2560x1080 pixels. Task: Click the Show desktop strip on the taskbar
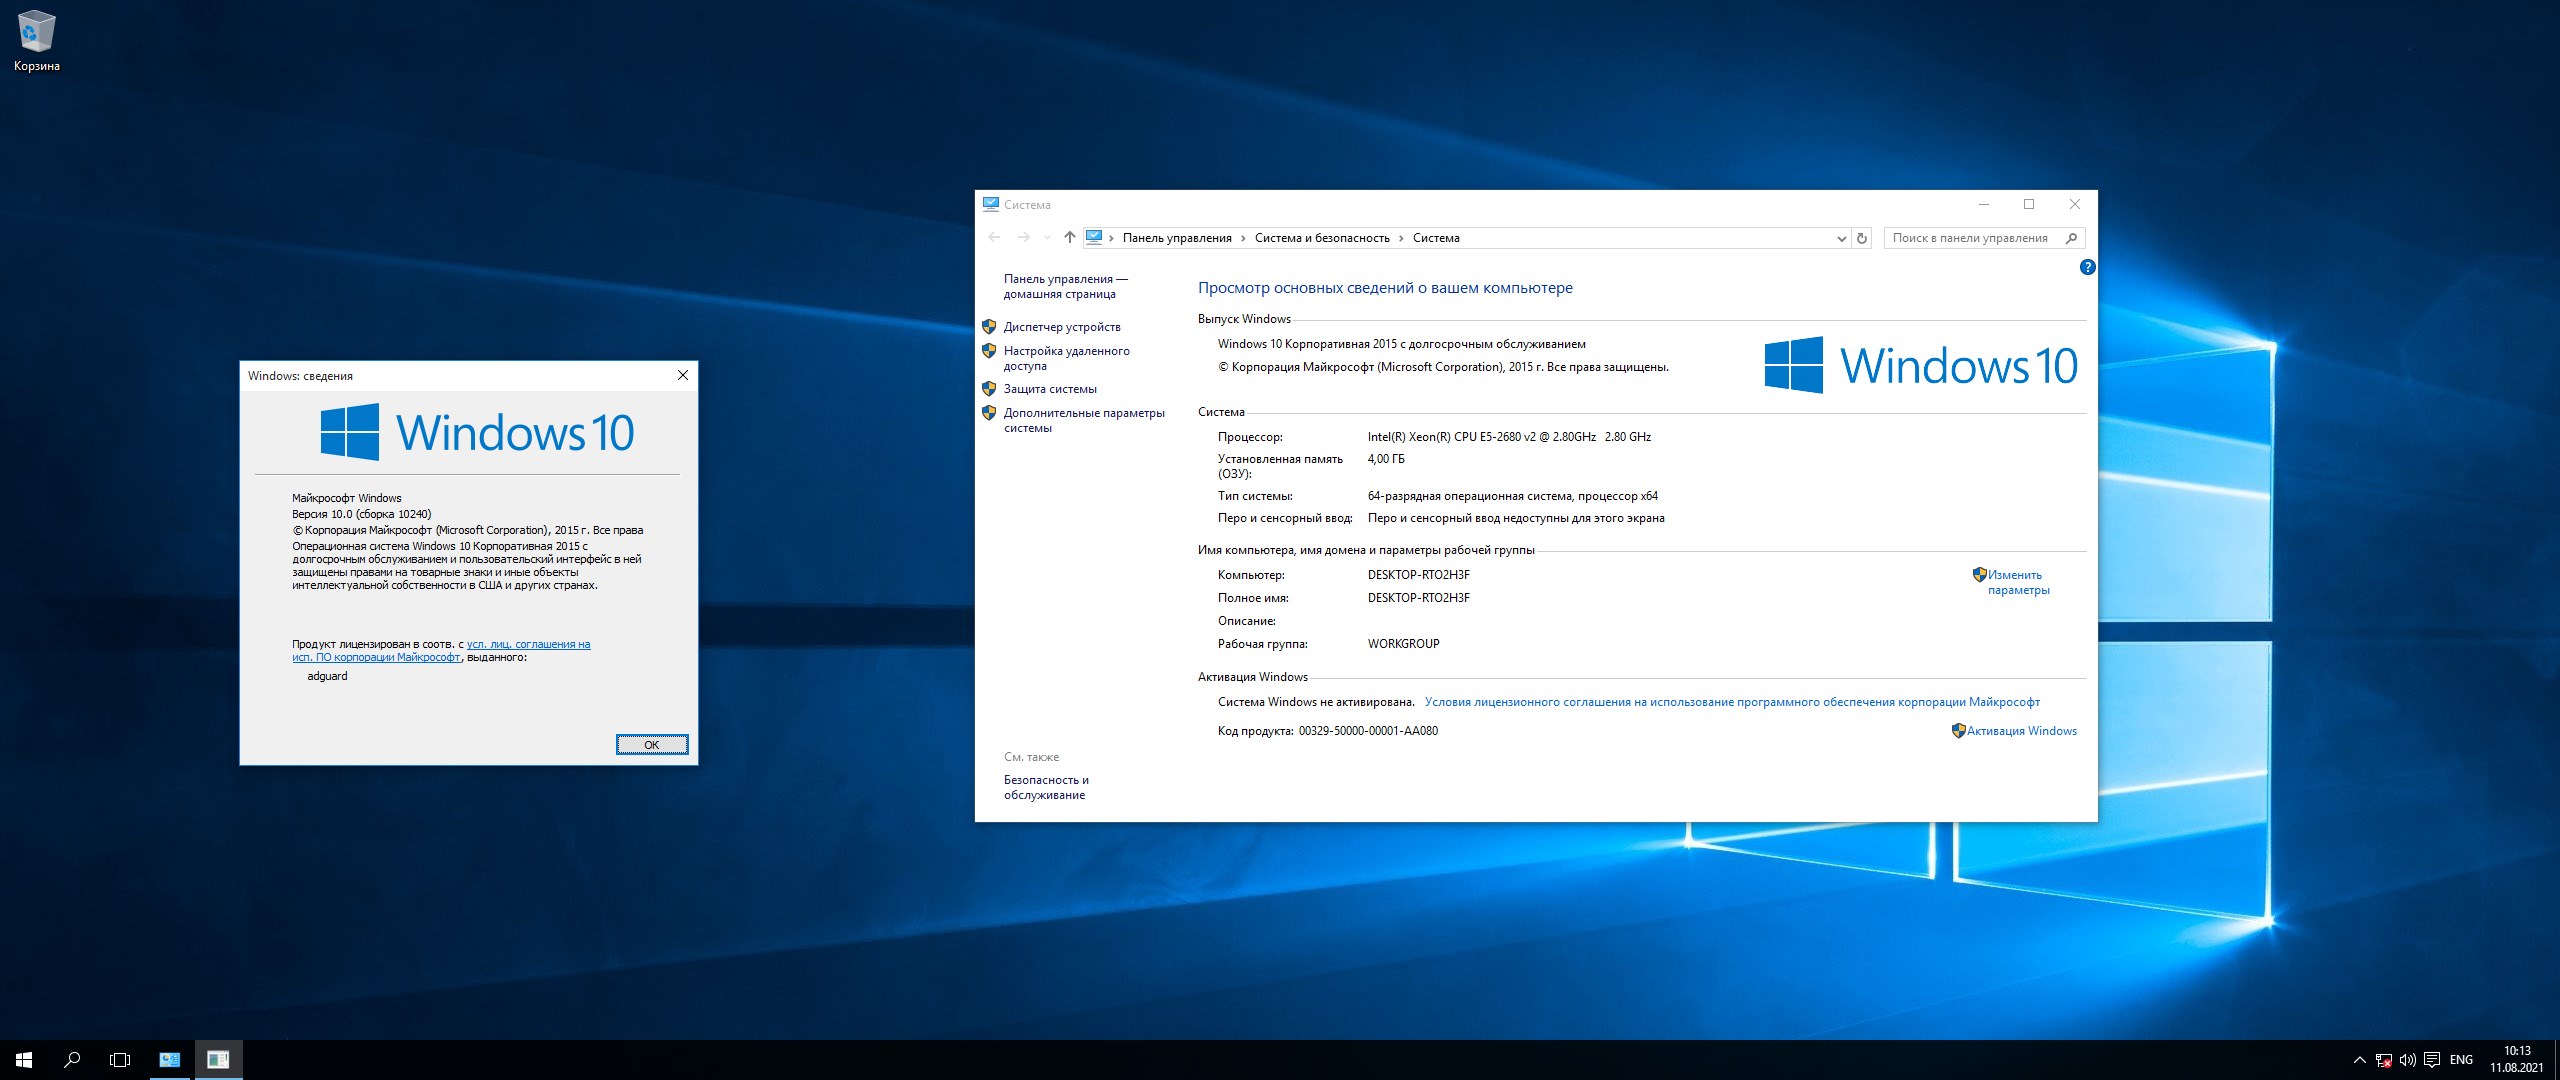[x=2556, y=1060]
